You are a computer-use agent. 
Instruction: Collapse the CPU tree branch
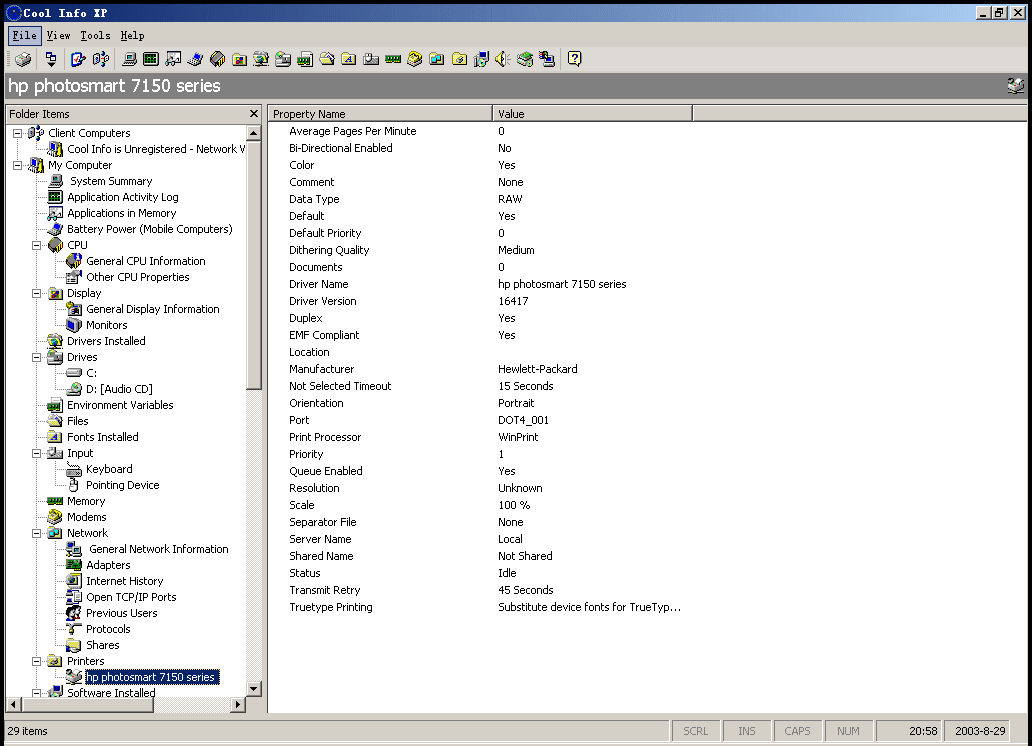pyautogui.click(x=37, y=245)
